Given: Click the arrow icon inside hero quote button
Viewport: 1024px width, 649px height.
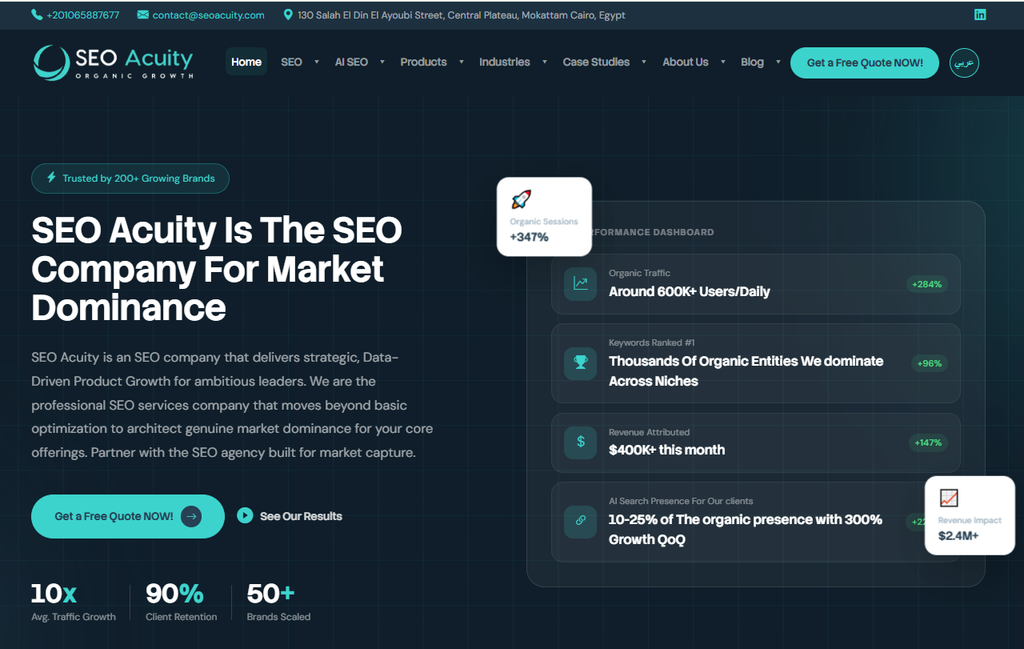Looking at the screenshot, I should 191,516.
